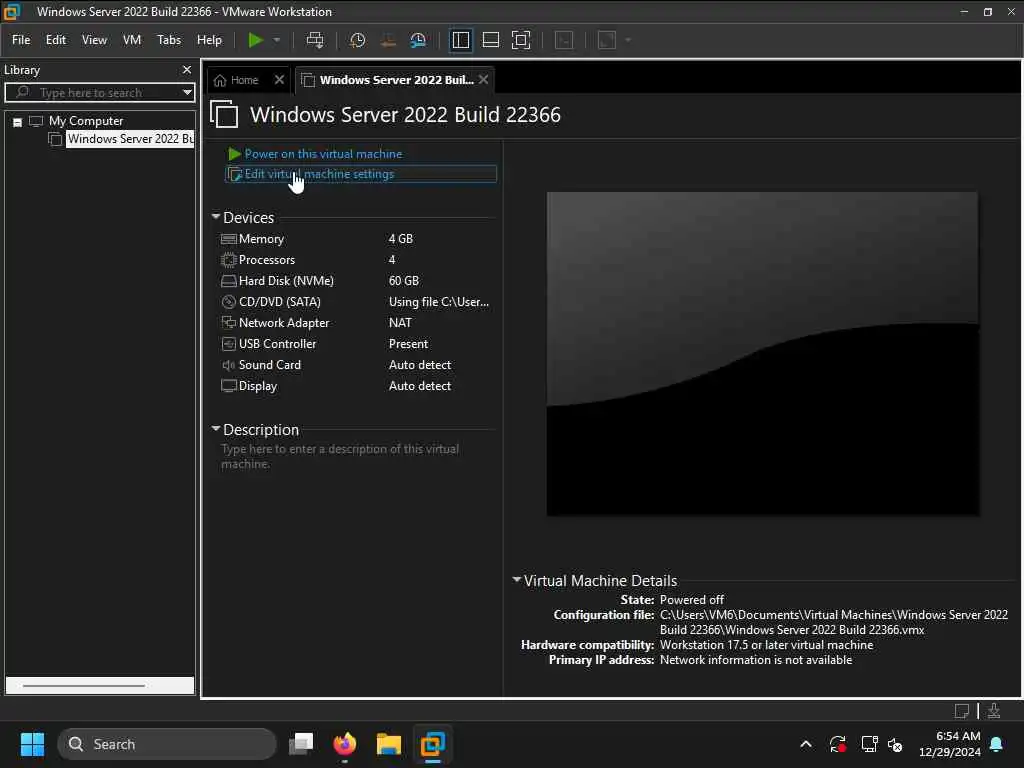Collapse the Description section
Screen dimensions: 1024x768
pyautogui.click(x=216, y=428)
